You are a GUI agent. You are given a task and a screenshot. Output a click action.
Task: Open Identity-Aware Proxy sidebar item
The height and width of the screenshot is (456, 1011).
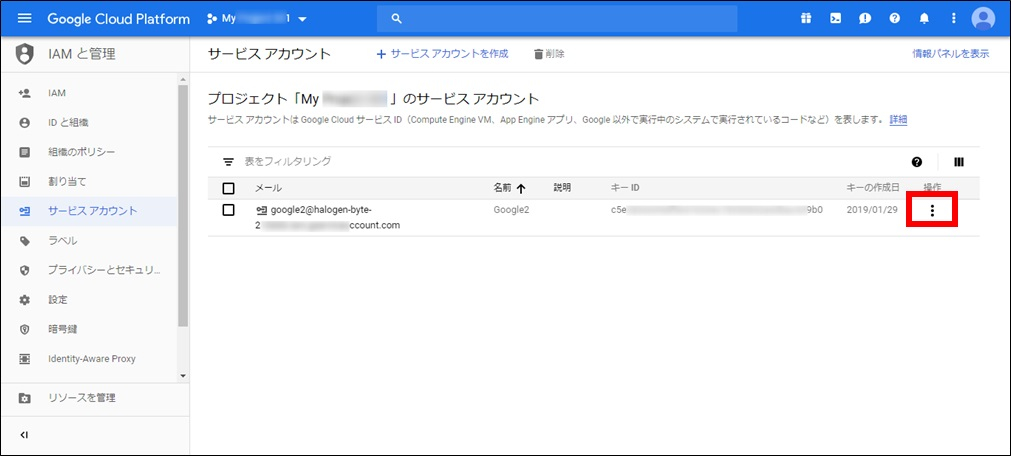point(89,359)
